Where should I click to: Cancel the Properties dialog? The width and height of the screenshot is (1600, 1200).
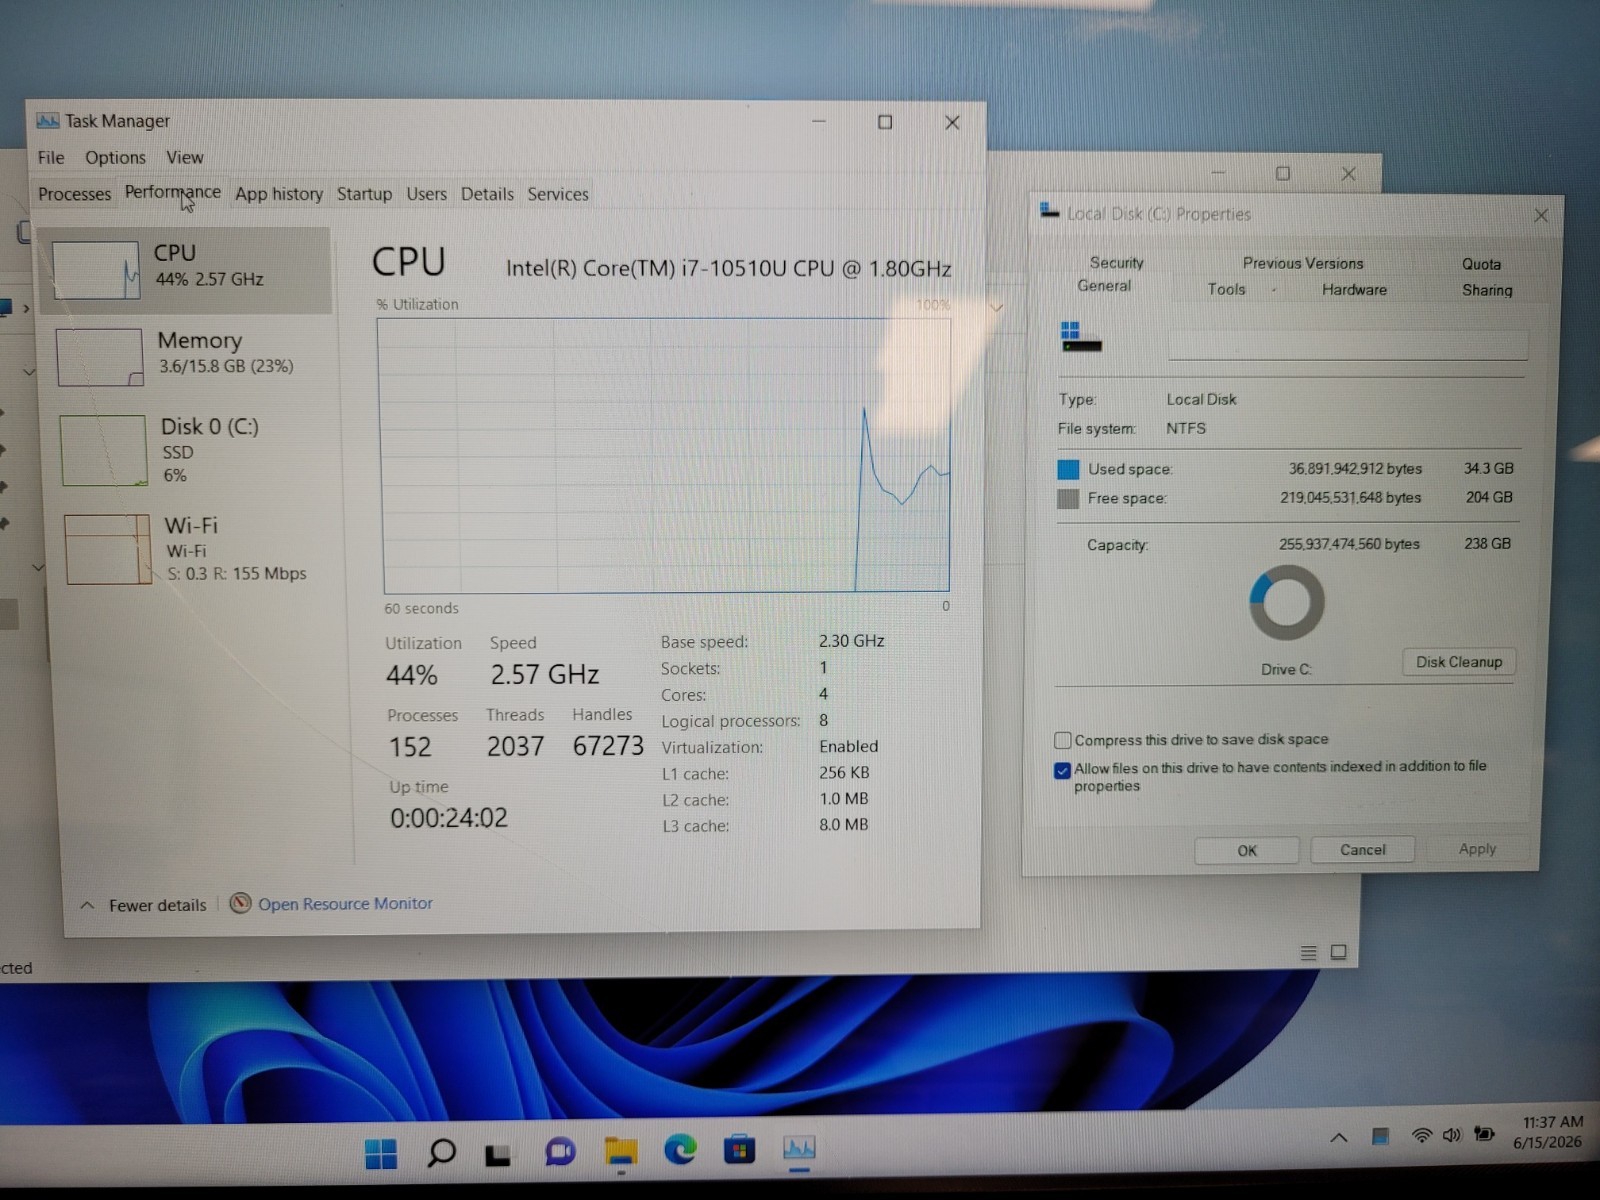(x=1363, y=850)
